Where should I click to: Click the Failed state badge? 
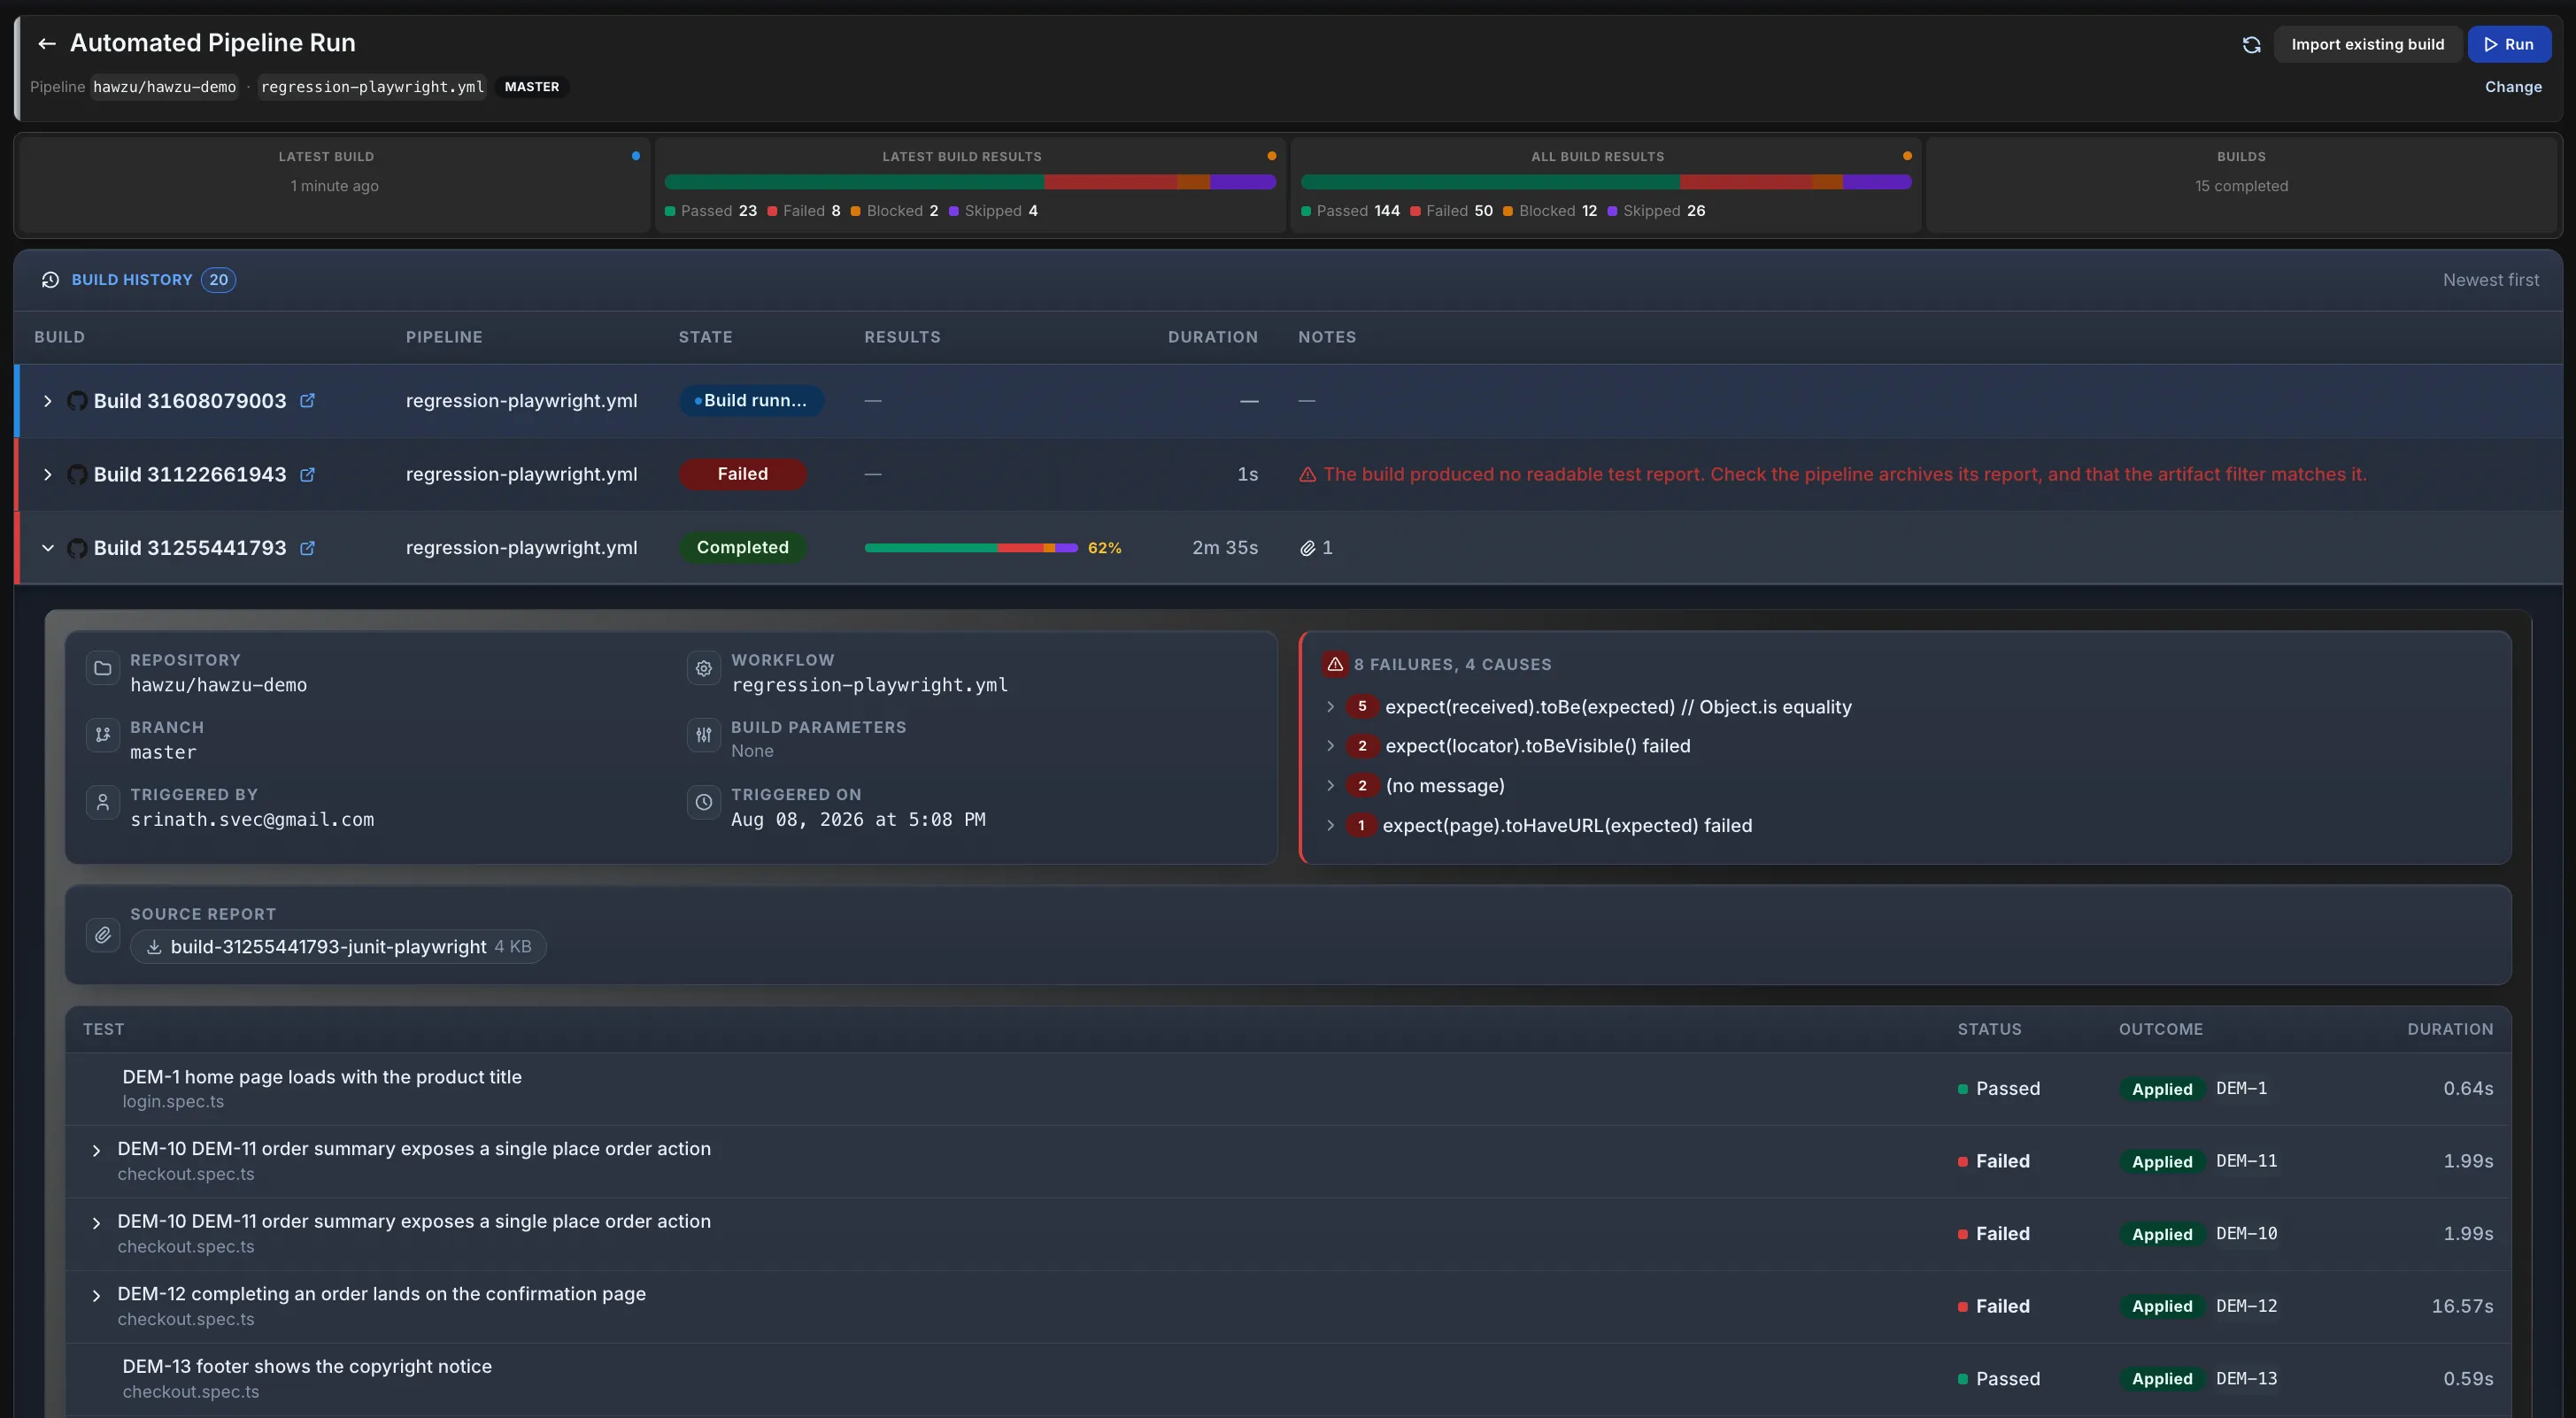click(742, 474)
